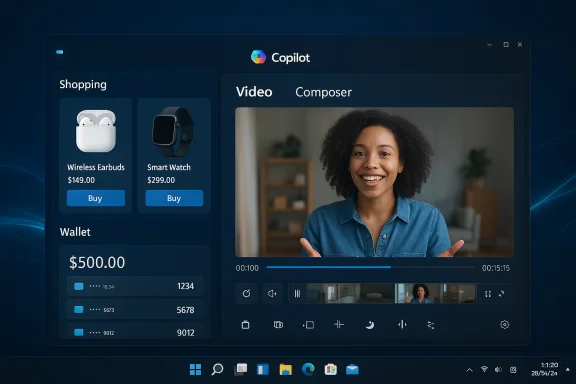The width and height of the screenshot is (576, 384).
Task: Click the align center vertical line icon
Action: pyautogui.click(x=402, y=324)
